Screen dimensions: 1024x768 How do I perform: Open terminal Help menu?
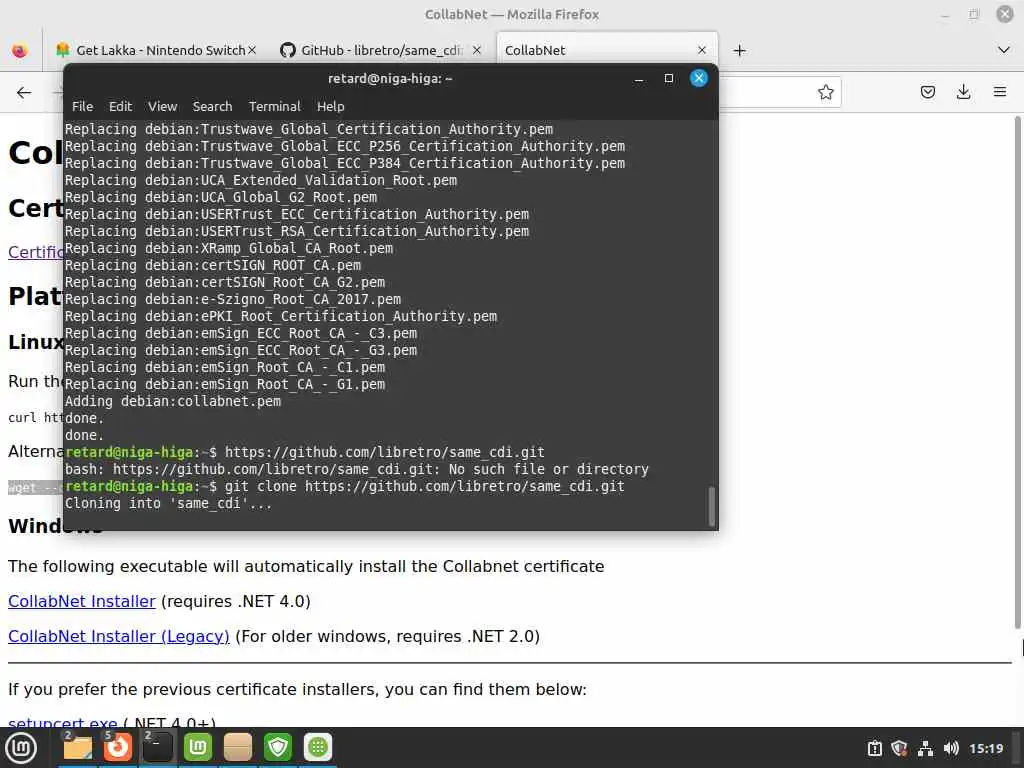tap(330, 106)
